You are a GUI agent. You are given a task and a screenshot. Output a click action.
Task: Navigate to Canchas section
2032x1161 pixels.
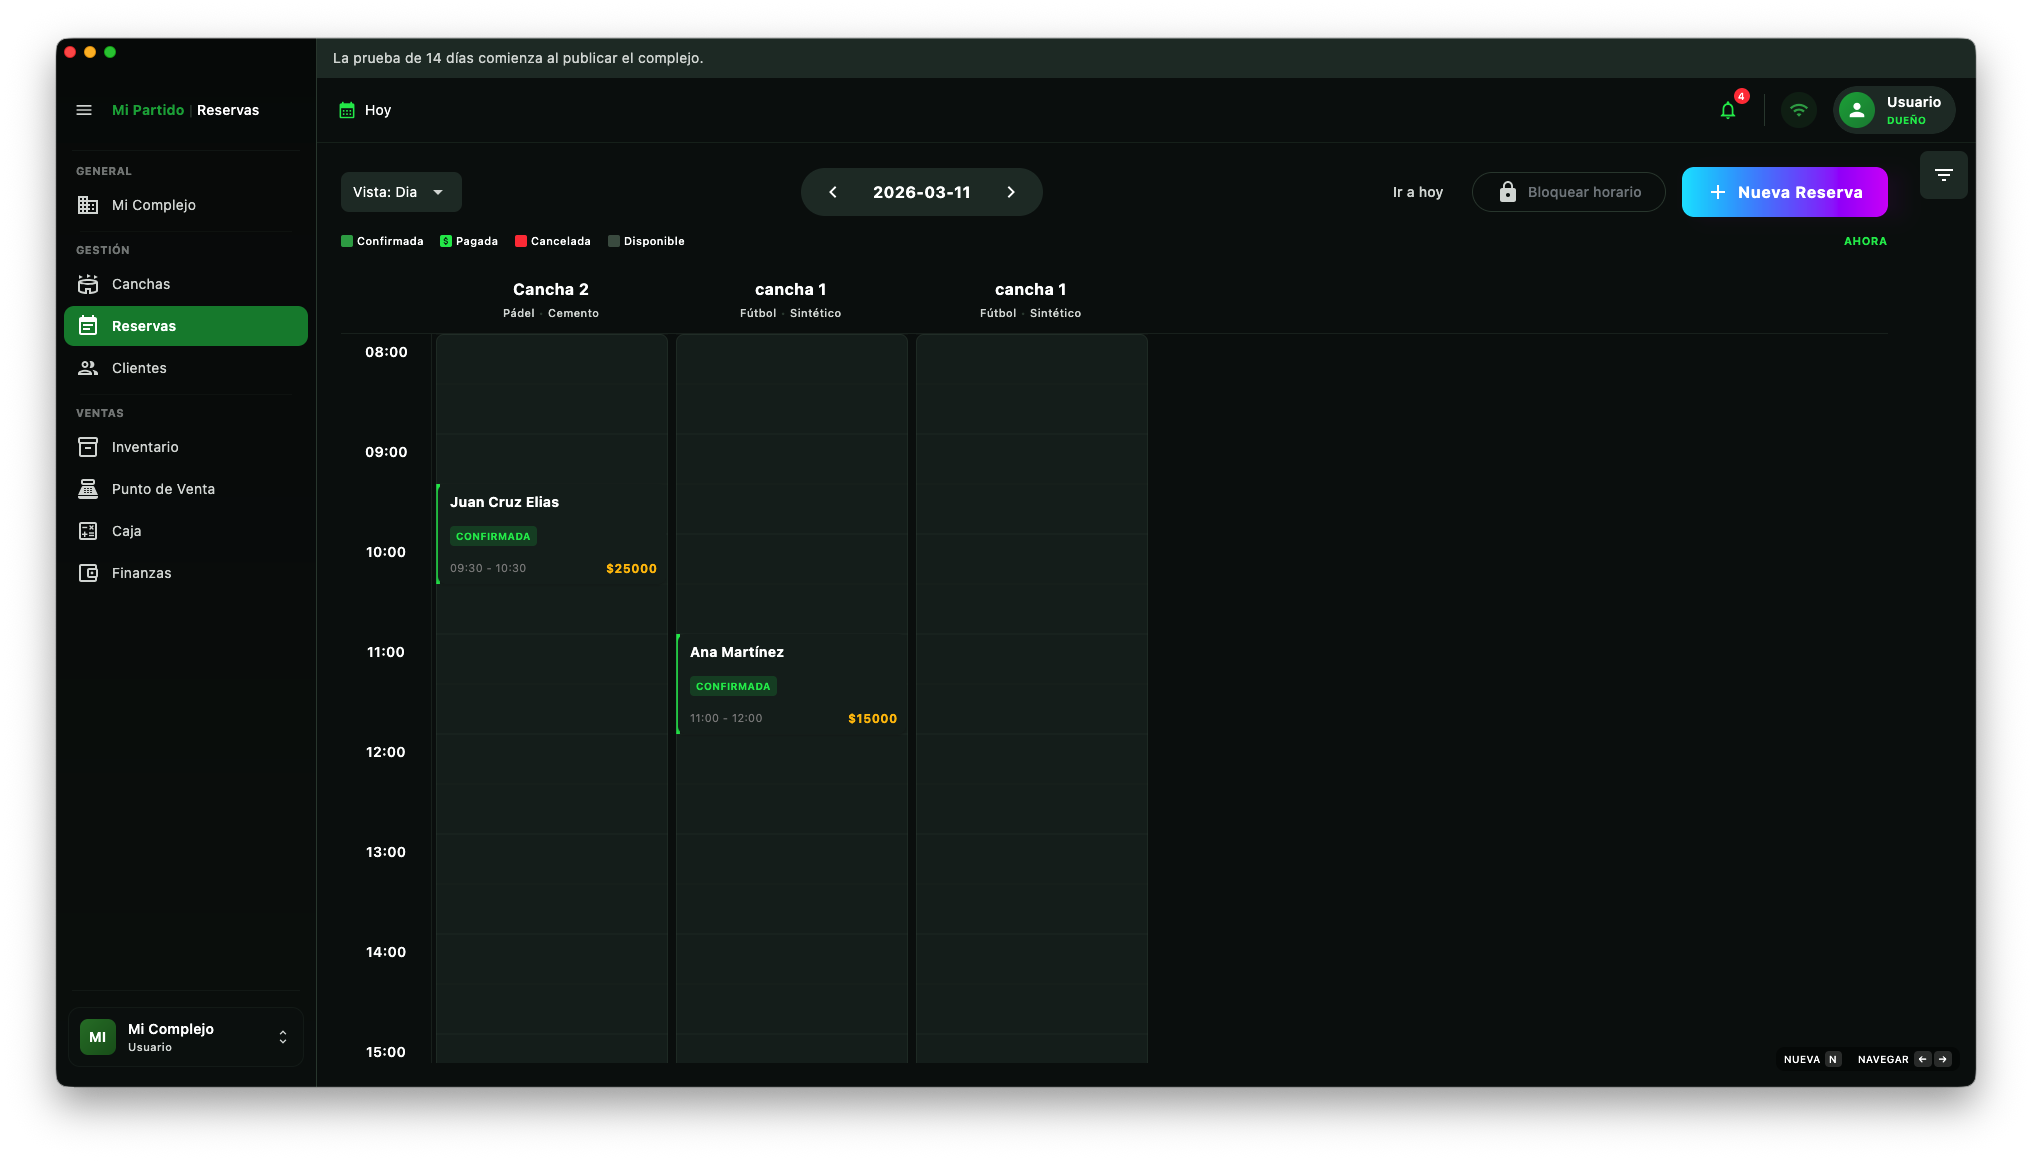click(141, 284)
